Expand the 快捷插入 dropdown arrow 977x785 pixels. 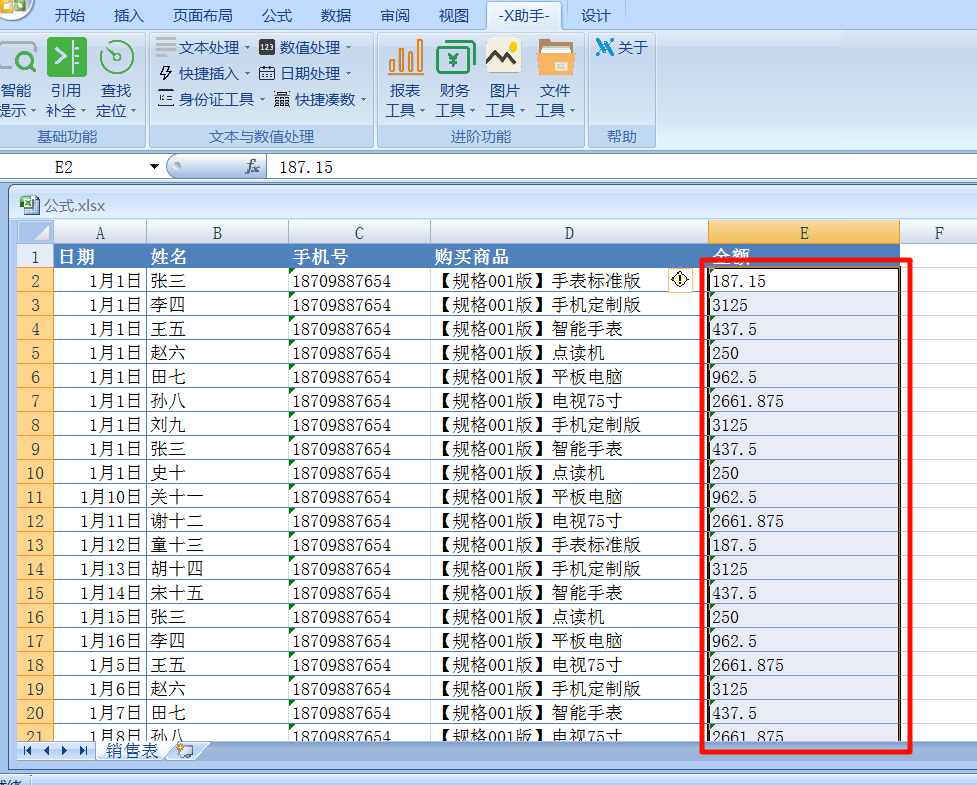247,74
